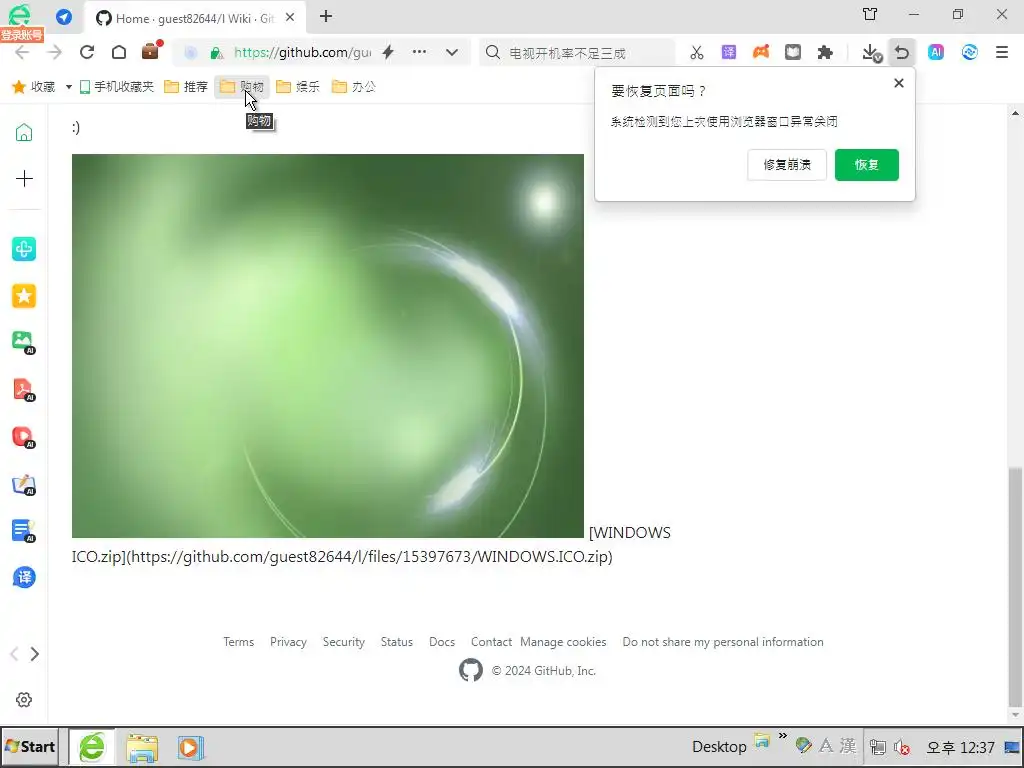The image size is (1024, 768).
Task: Open the Status footer link
Action: click(396, 642)
